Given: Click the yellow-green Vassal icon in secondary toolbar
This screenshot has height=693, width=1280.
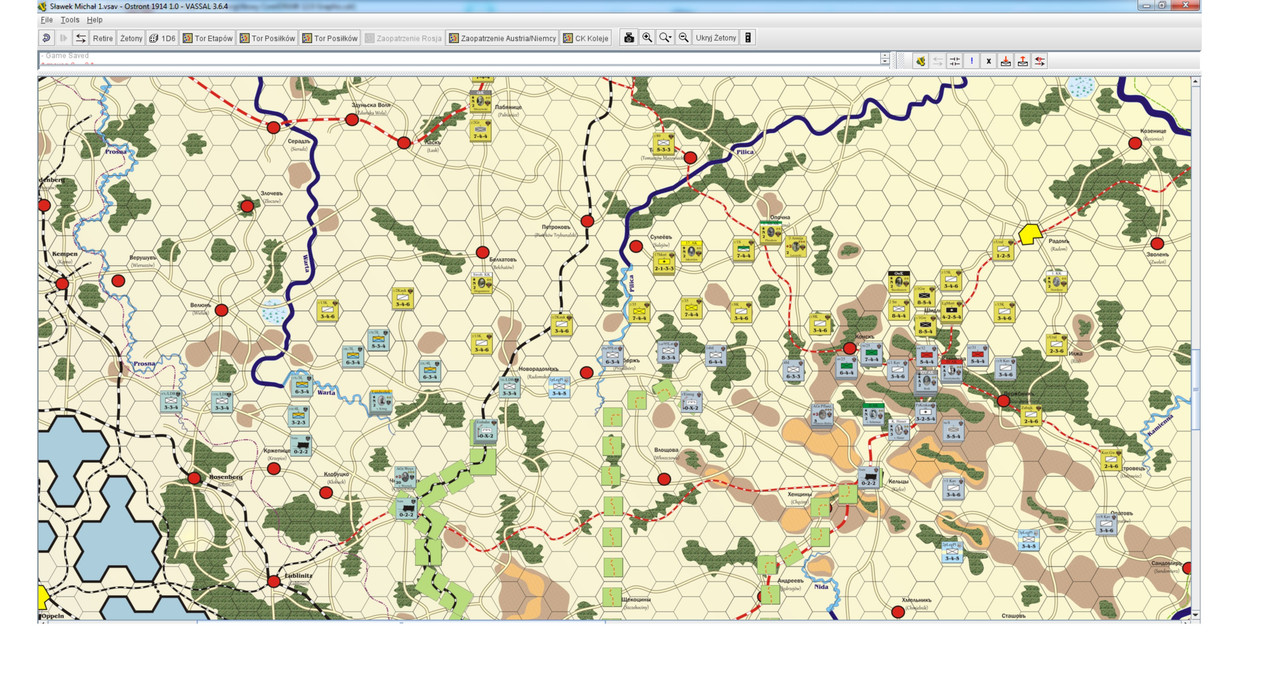Looking at the screenshot, I should (920, 61).
